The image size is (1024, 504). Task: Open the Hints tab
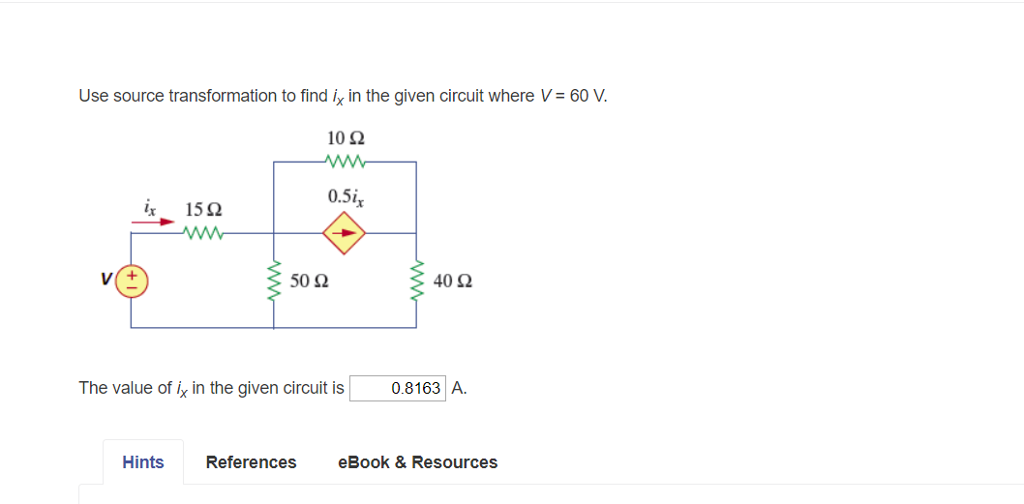click(143, 462)
